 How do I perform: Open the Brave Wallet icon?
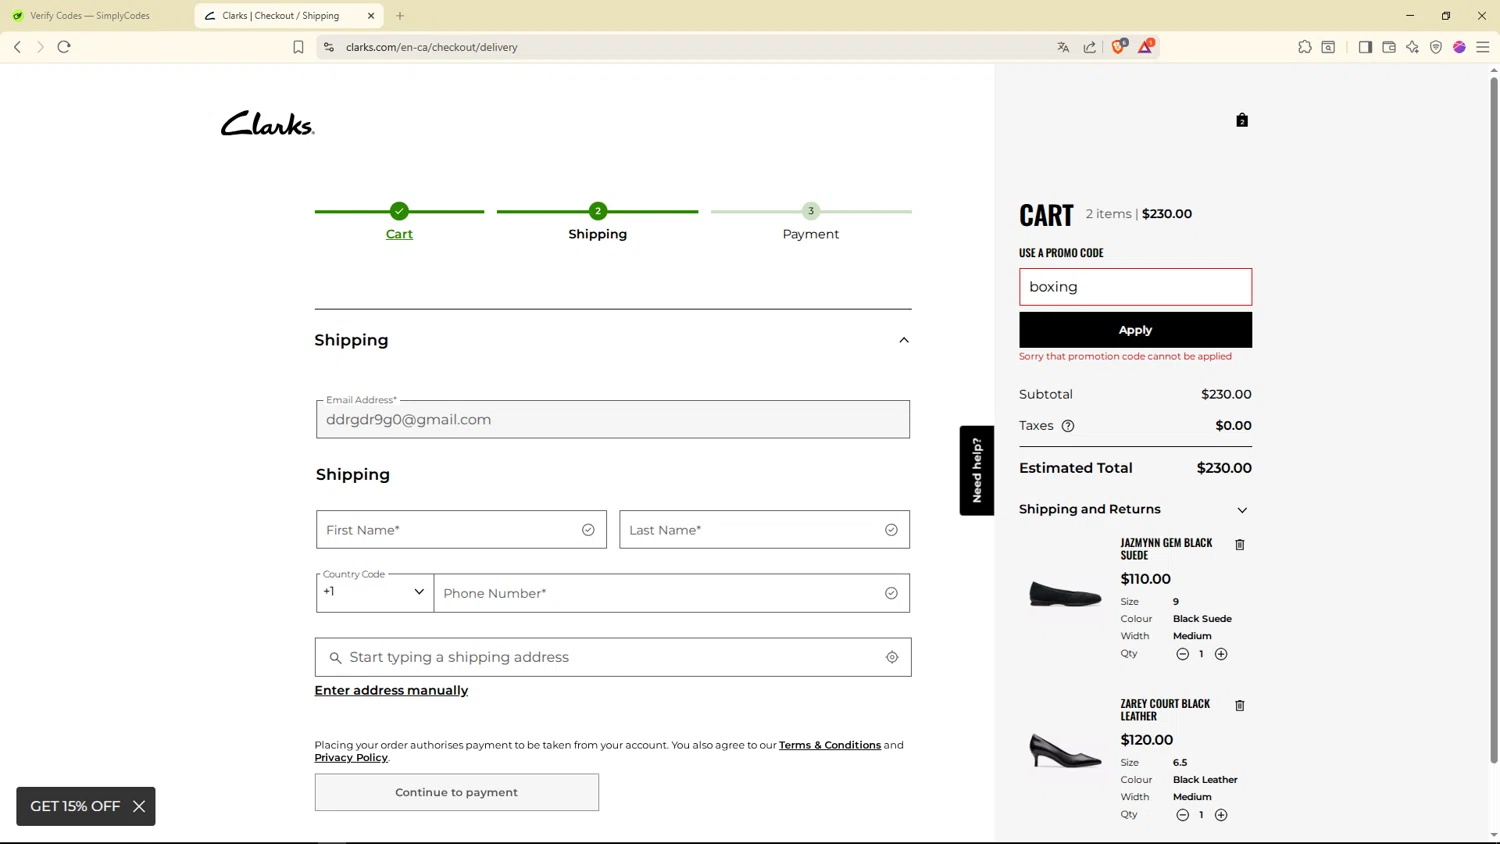click(1389, 47)
